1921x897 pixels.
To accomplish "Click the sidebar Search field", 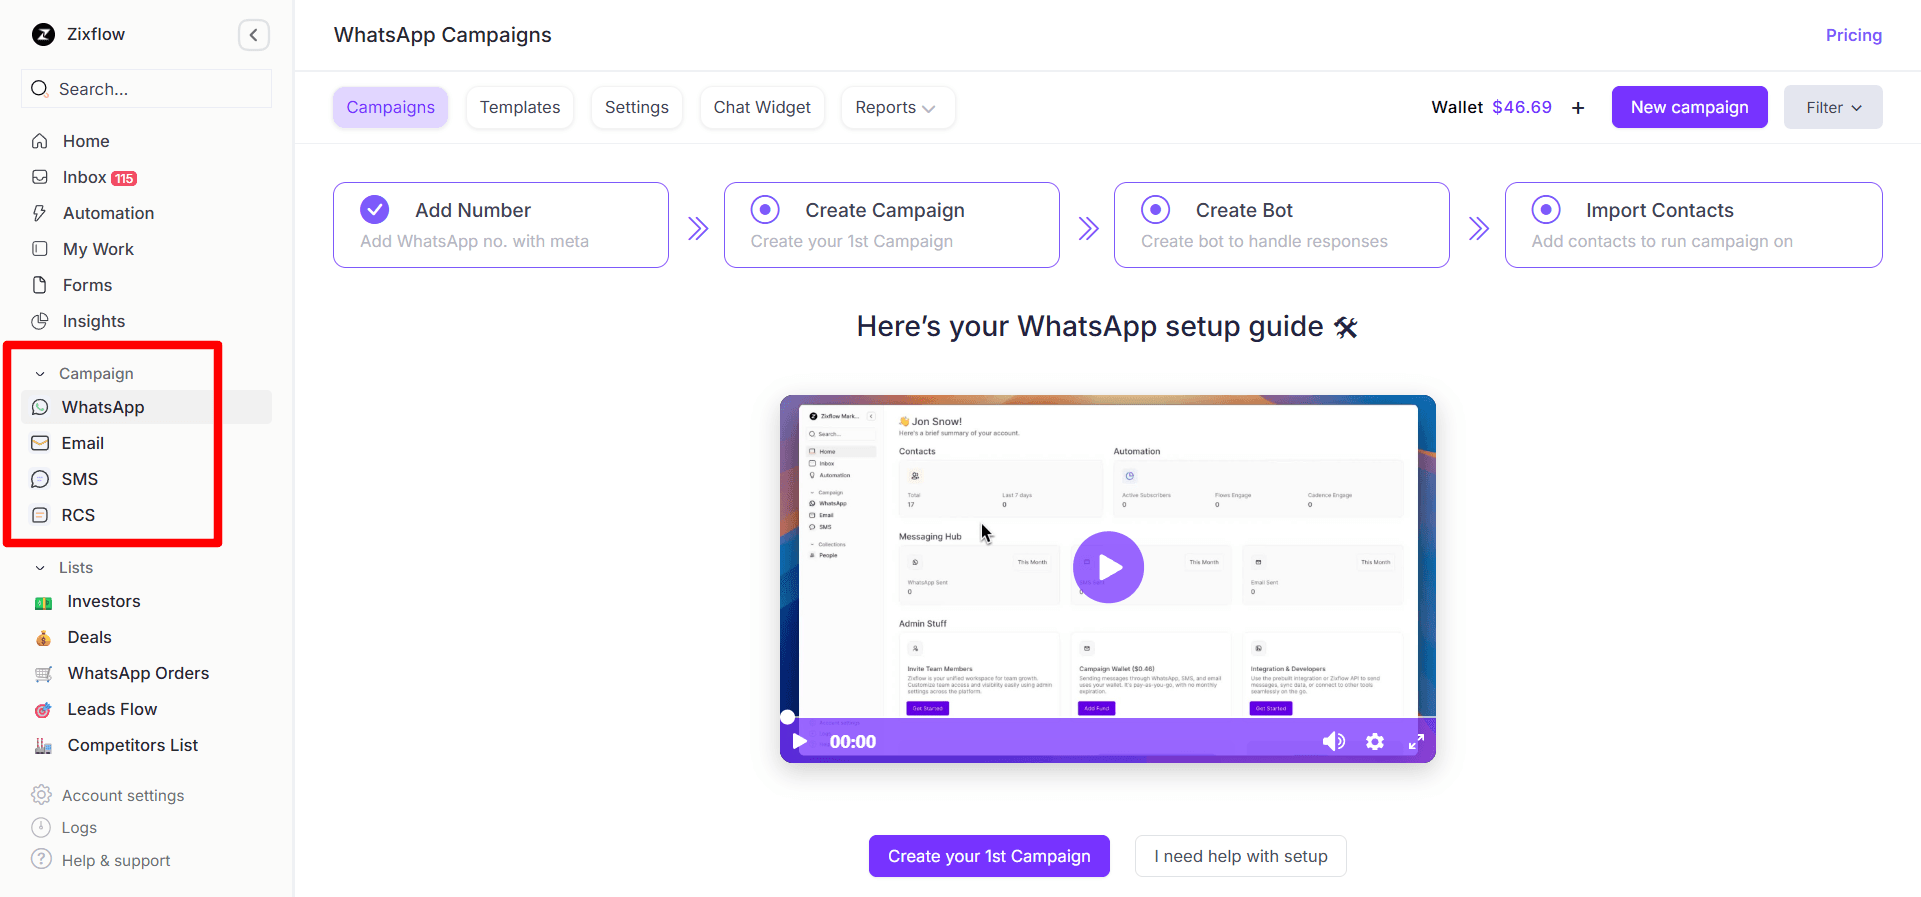I will click(146, 89).
